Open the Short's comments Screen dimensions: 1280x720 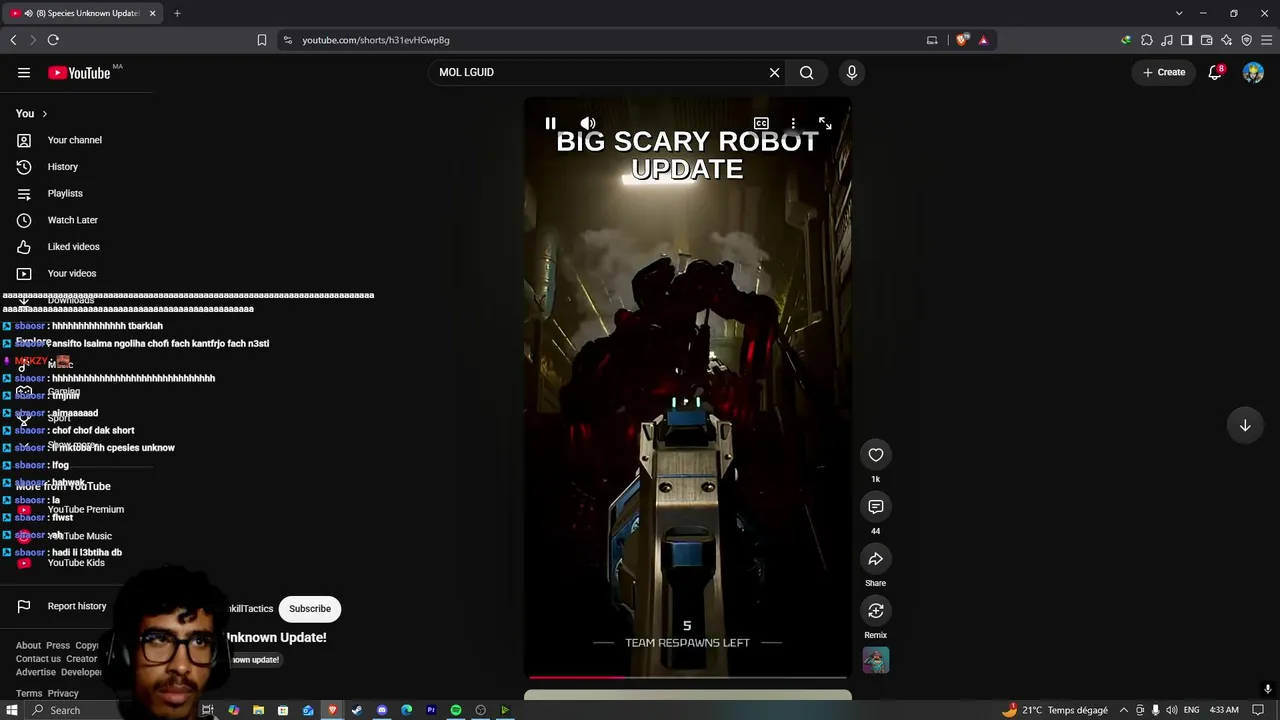876,507
